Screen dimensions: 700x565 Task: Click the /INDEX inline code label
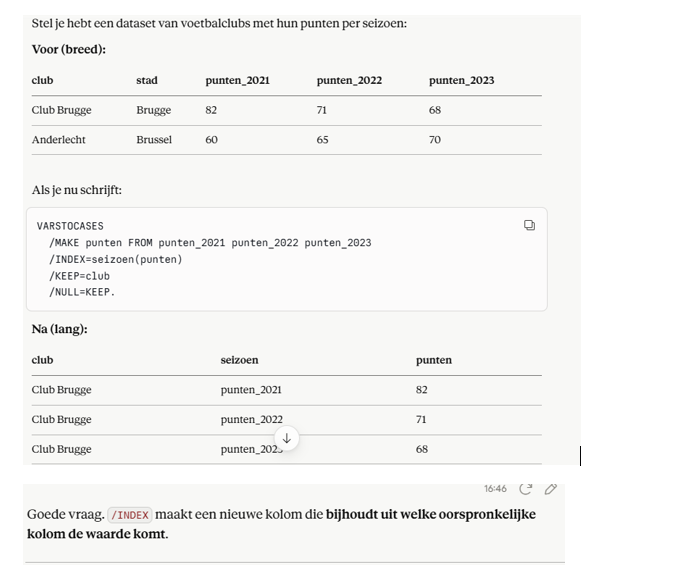(x=129, y=515)
